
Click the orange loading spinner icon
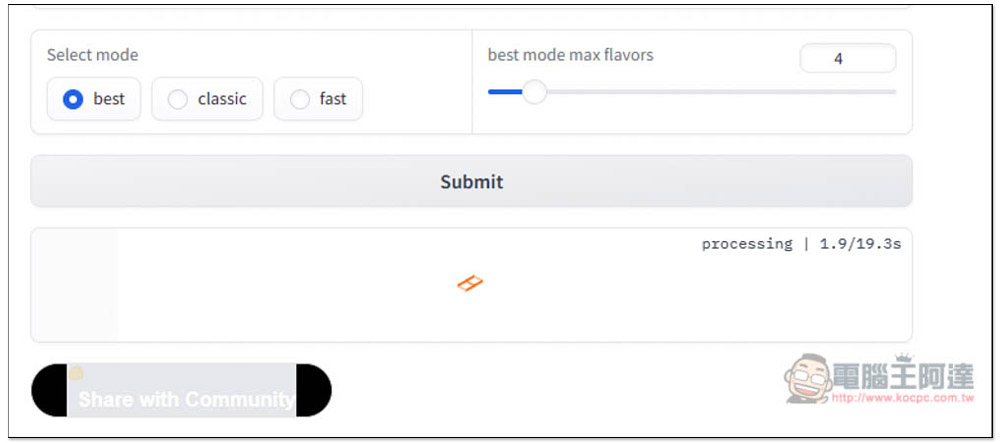[x=470, y=283]
